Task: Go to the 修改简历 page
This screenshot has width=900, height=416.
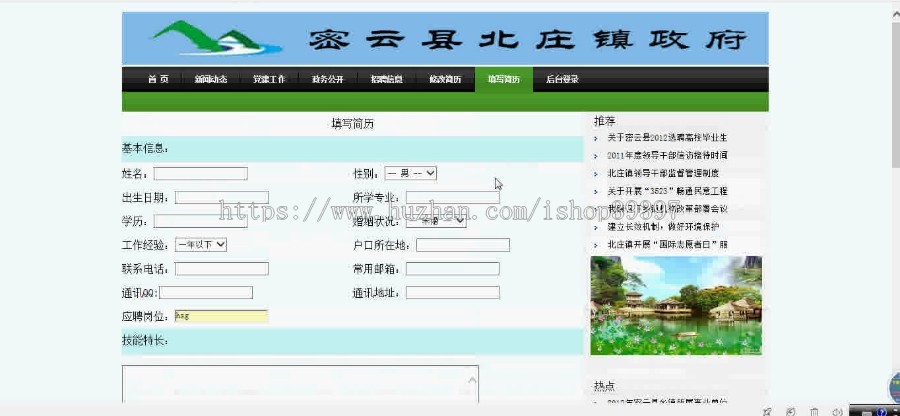Action: pos(445,80)
